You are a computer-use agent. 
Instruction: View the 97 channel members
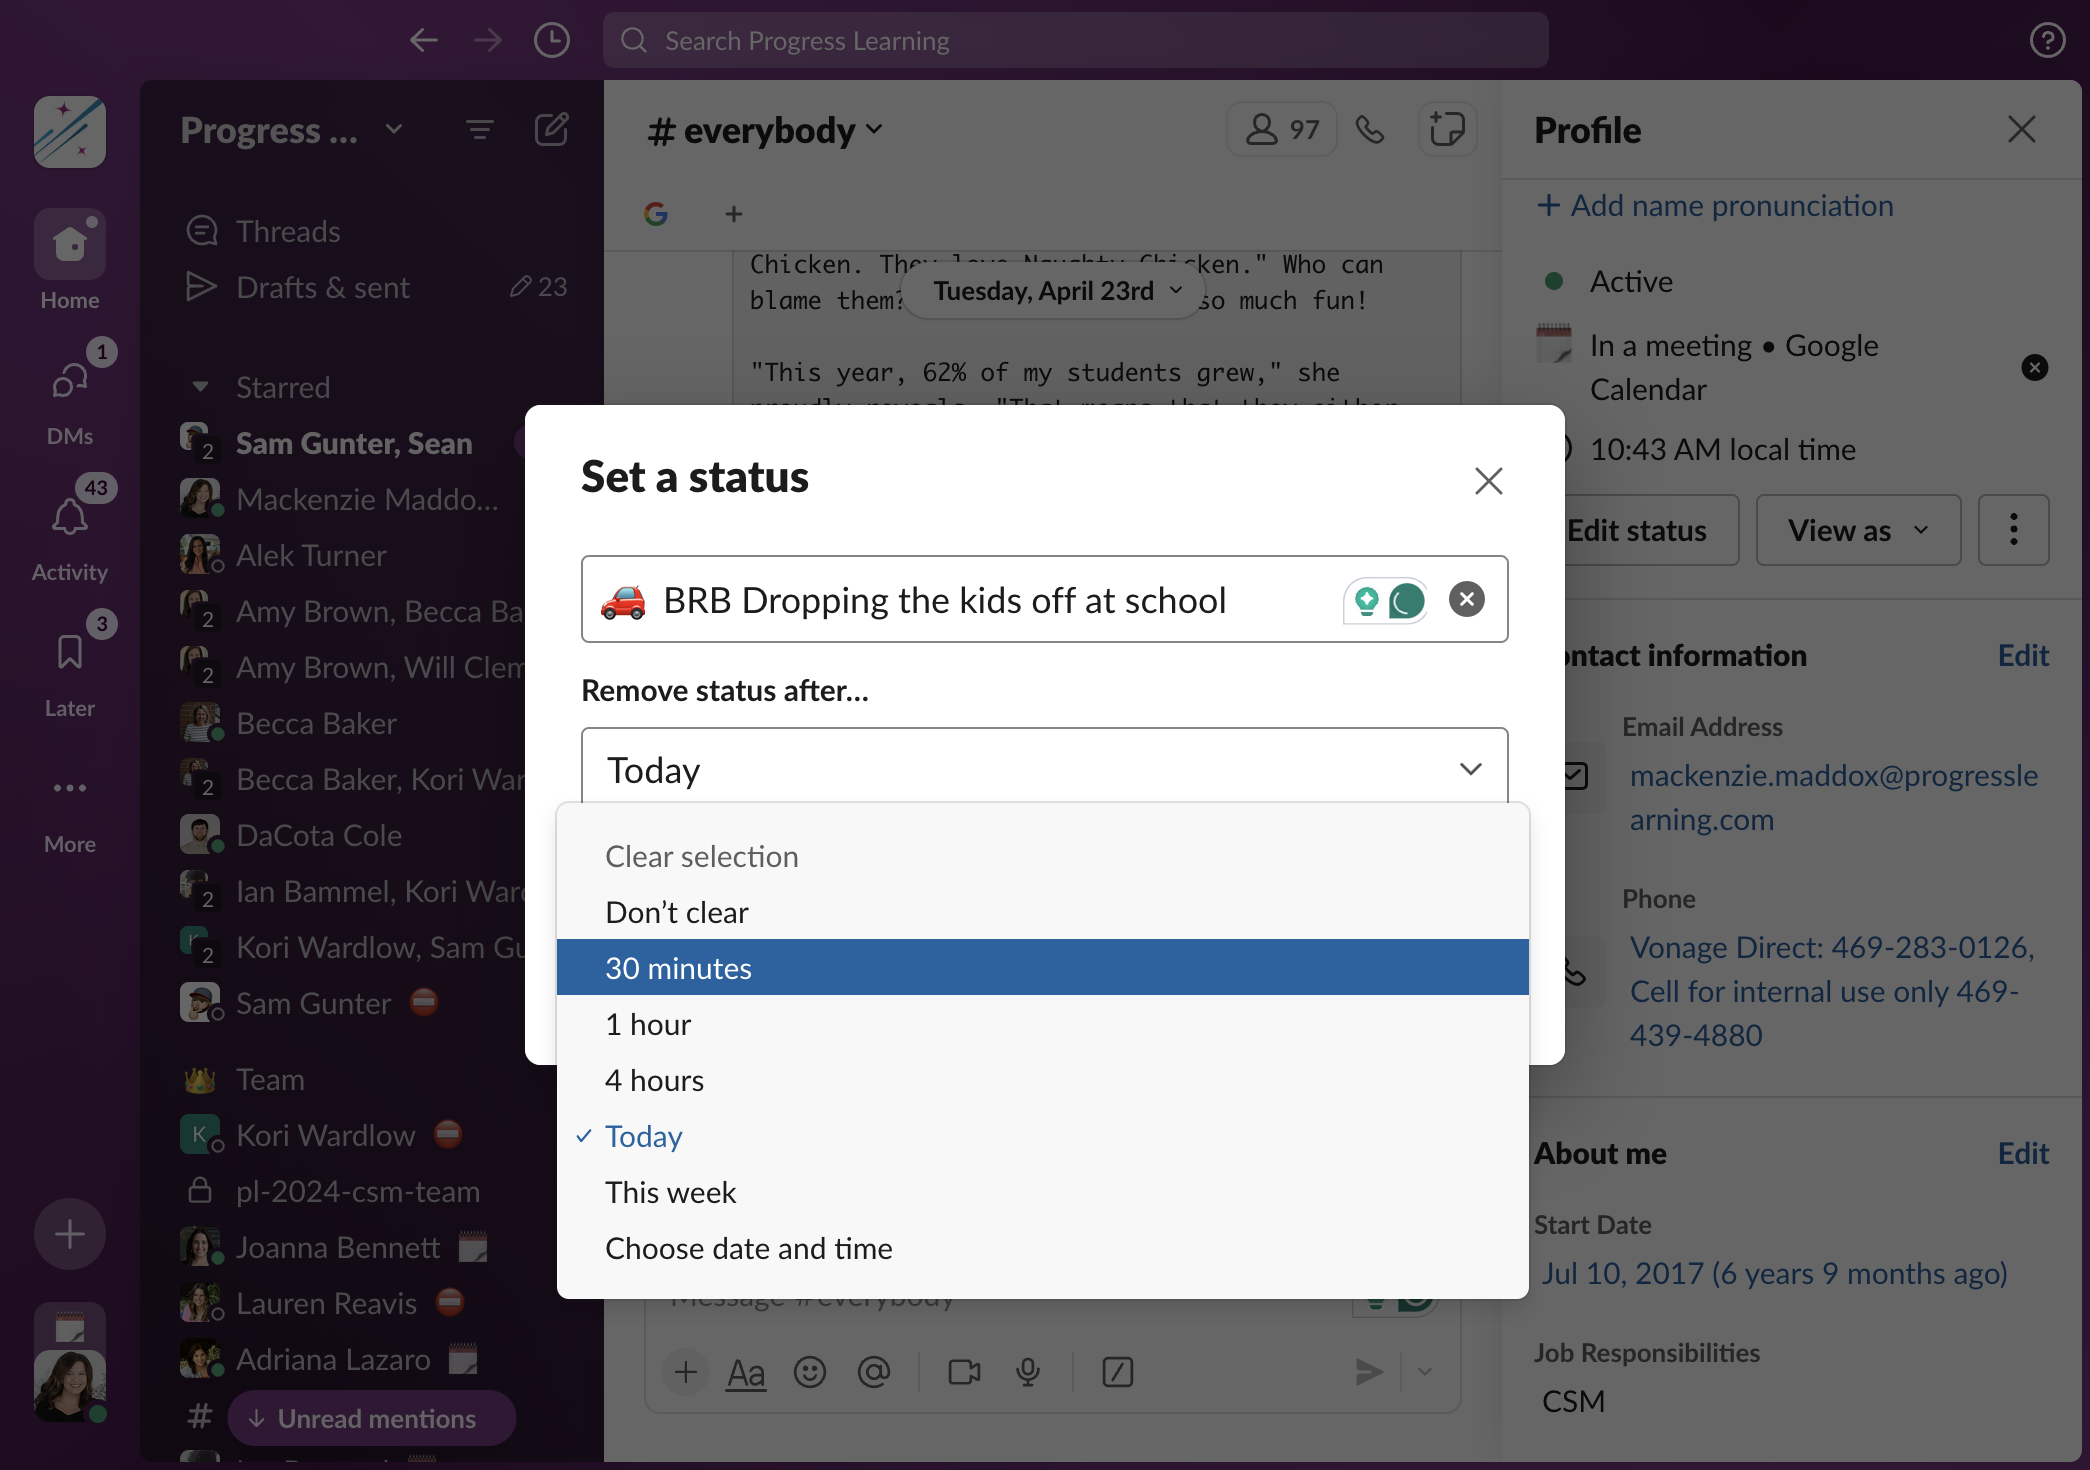[1282, 129]
